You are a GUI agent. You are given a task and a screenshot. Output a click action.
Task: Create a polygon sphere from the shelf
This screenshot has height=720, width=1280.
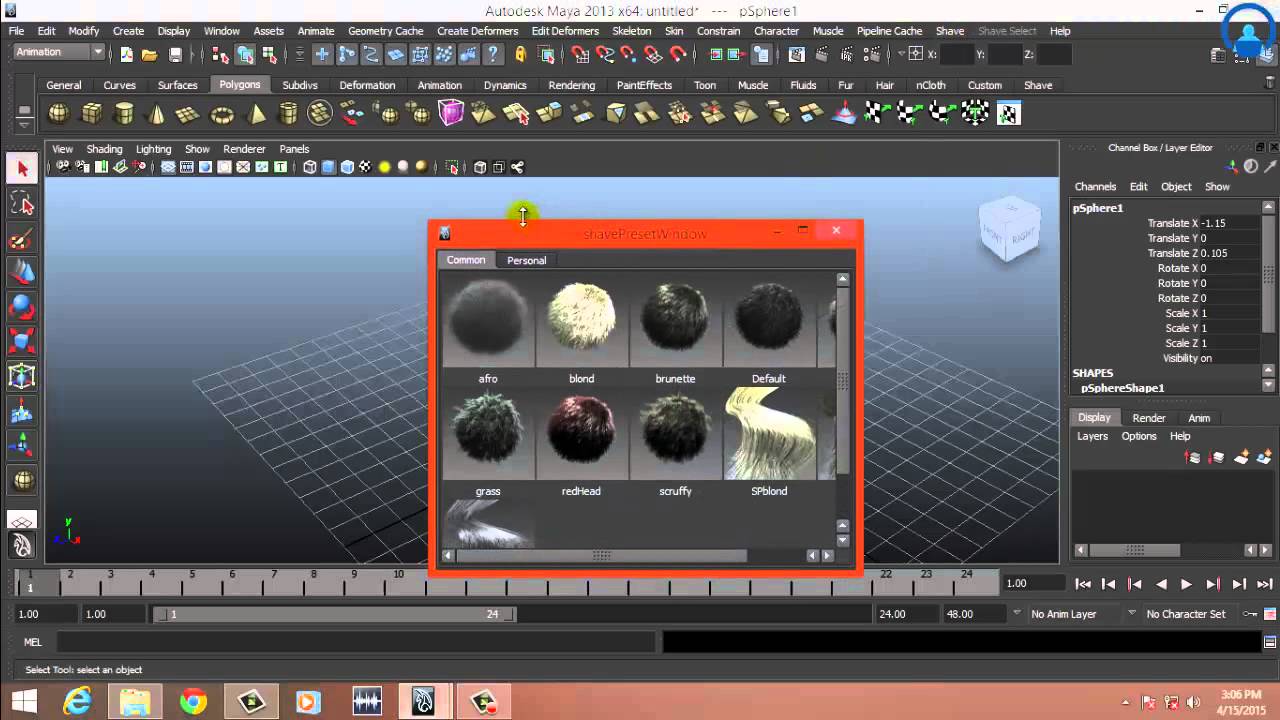pyautogui.click(x=59, y=114)
